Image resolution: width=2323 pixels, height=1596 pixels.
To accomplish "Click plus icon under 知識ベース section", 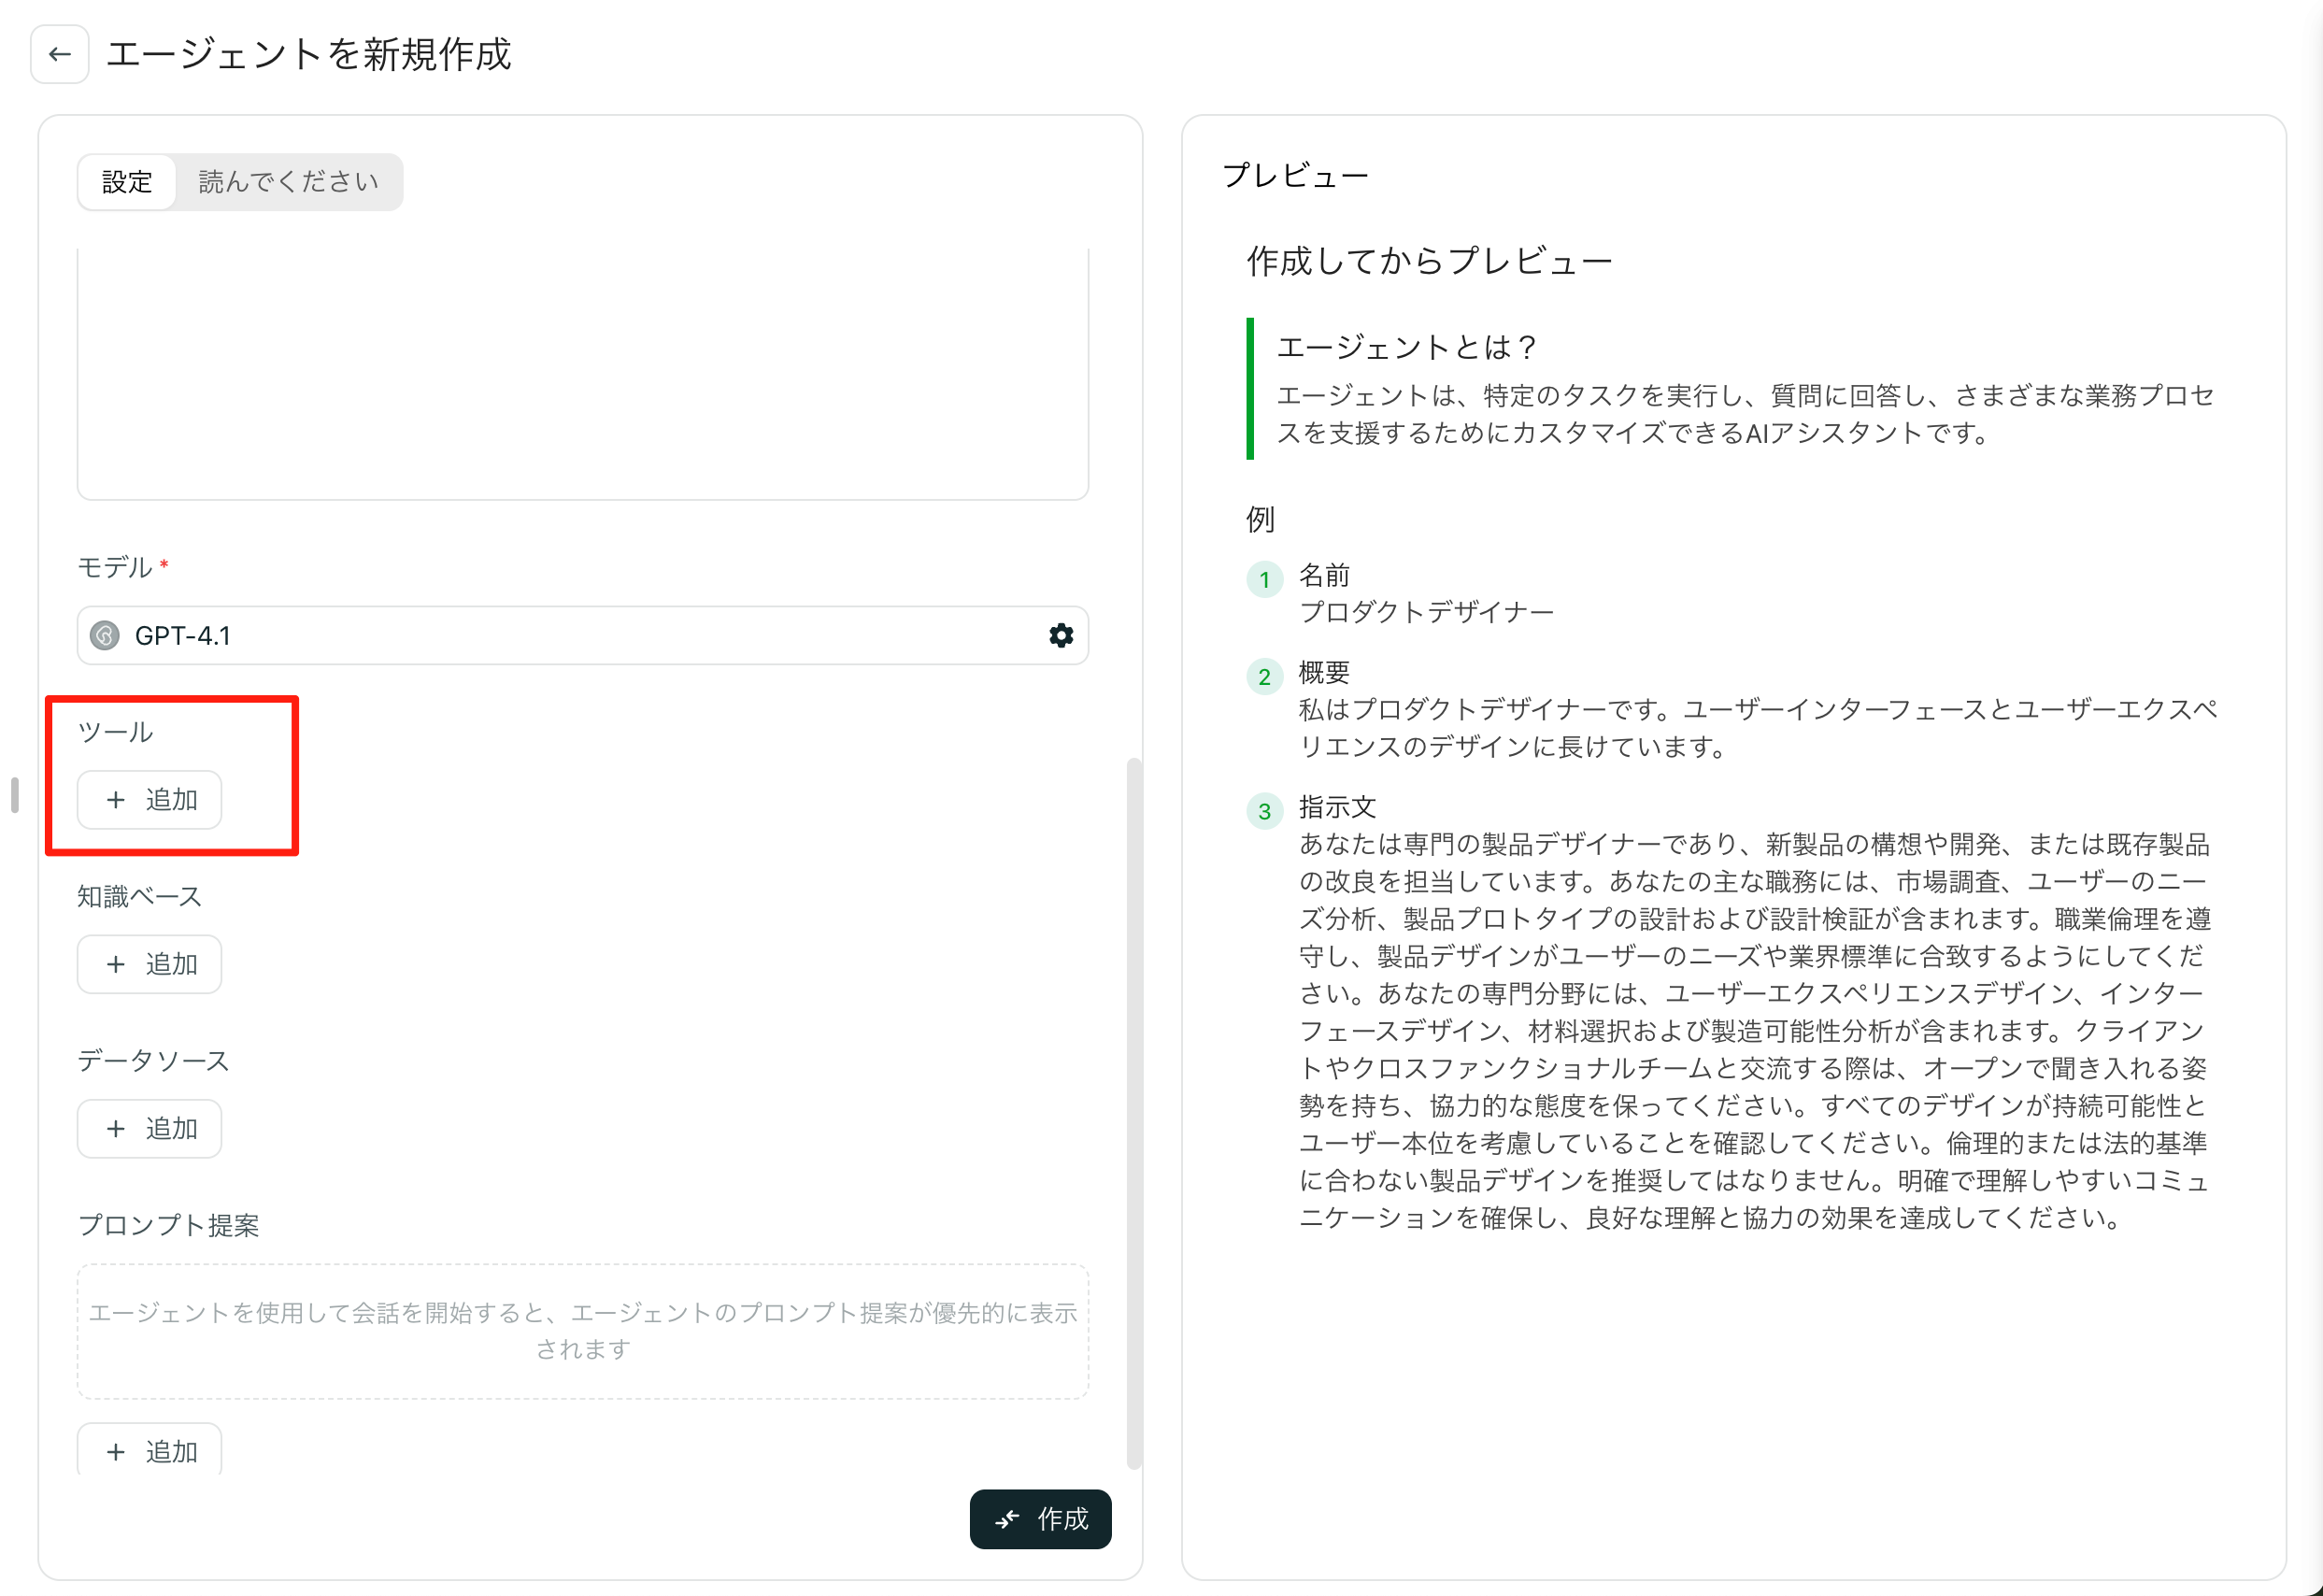I will [116, 964].
